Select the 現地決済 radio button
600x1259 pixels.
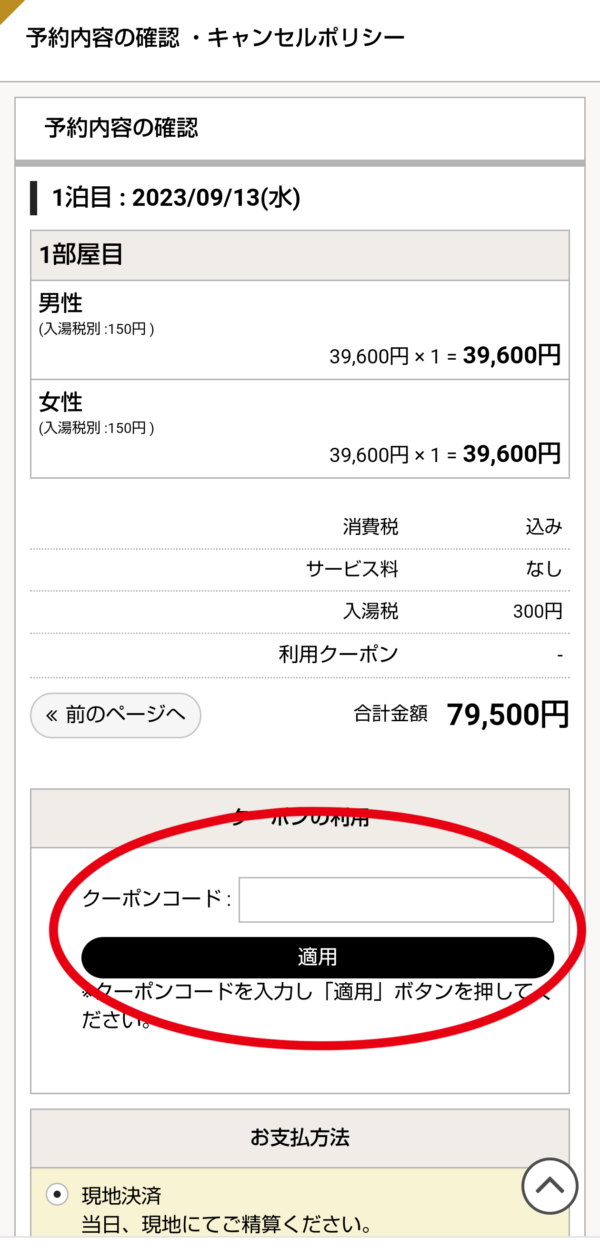coord(59,1195)
